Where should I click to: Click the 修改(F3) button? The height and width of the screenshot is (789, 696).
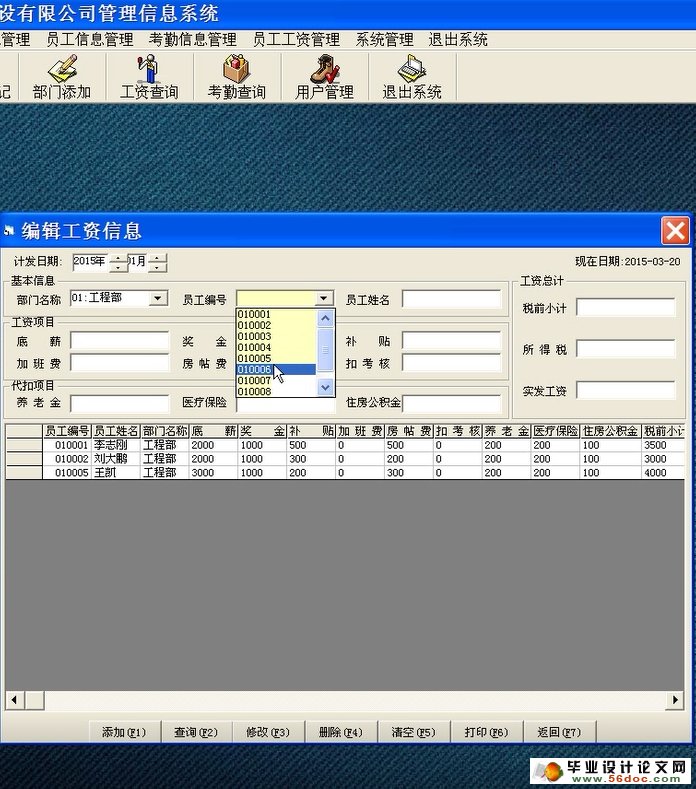coord(268,732)
